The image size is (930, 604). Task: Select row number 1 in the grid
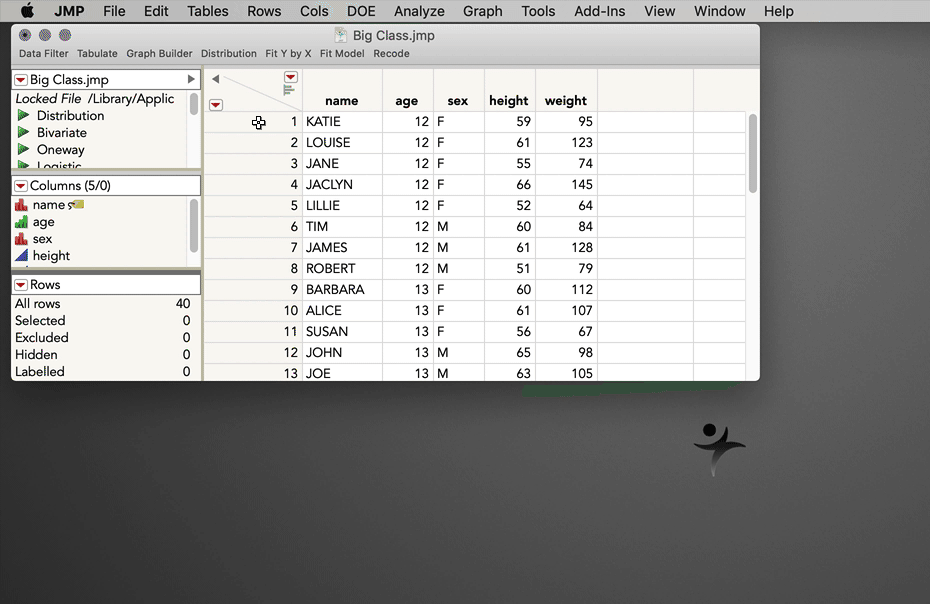253,122
